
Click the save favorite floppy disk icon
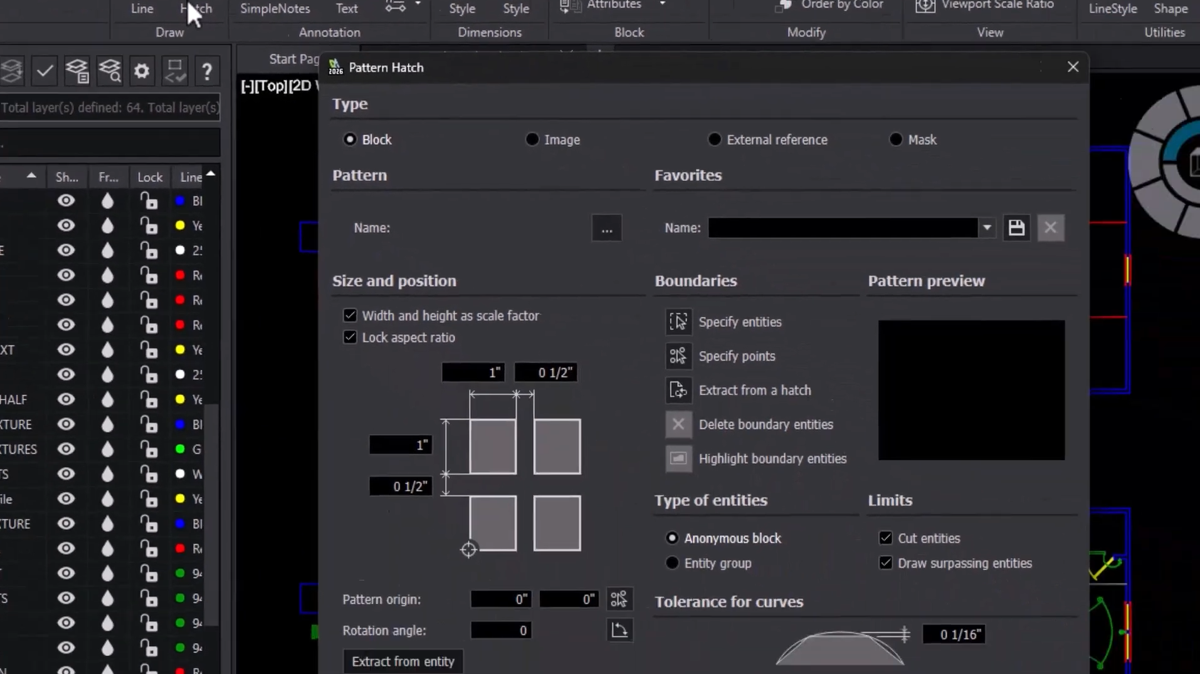1016,228
